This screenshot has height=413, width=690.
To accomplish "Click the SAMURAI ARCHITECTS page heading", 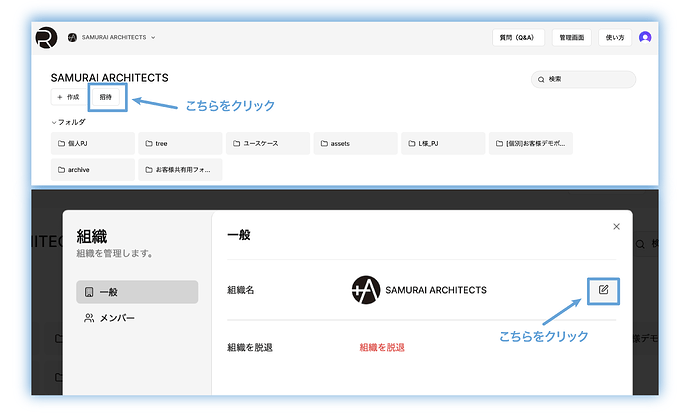I will (109, 78).
